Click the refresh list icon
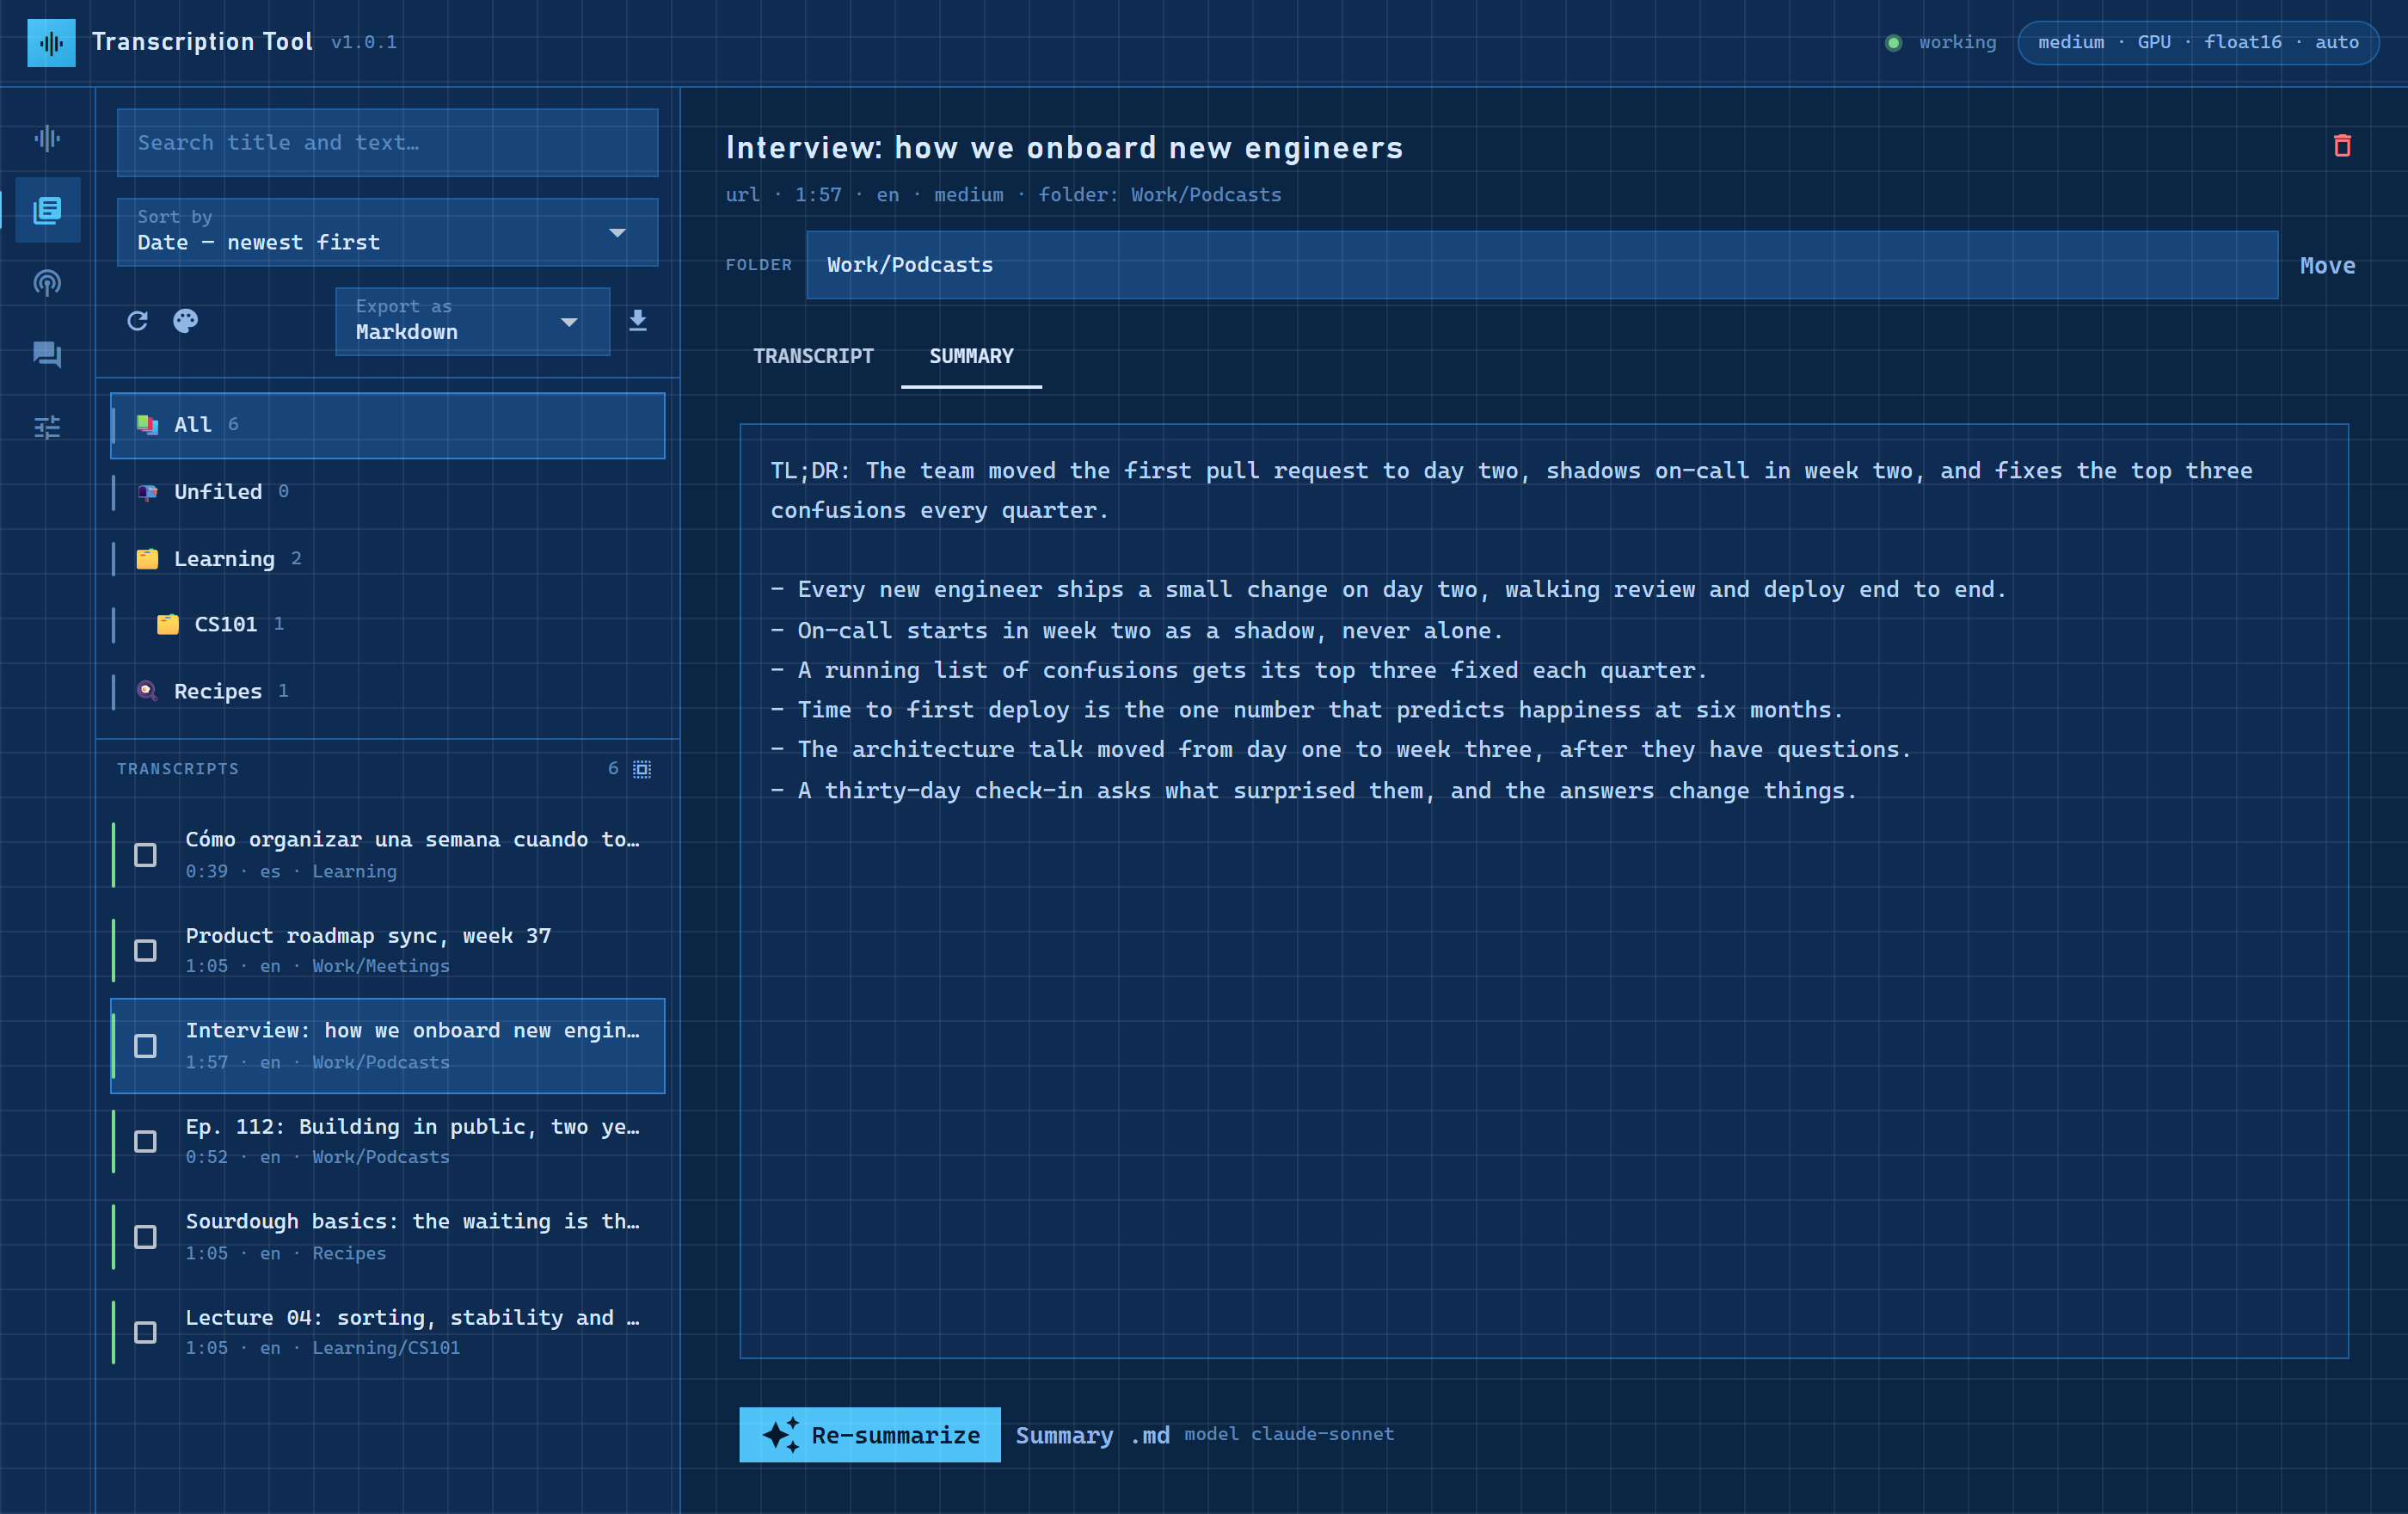This screenshot has width=2408, height=1514. click(137, 321)
